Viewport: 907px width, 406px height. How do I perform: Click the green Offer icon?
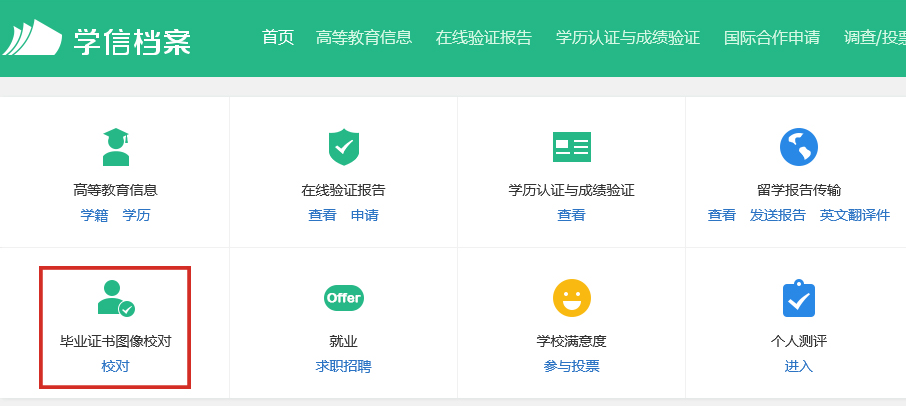point(343,298)
